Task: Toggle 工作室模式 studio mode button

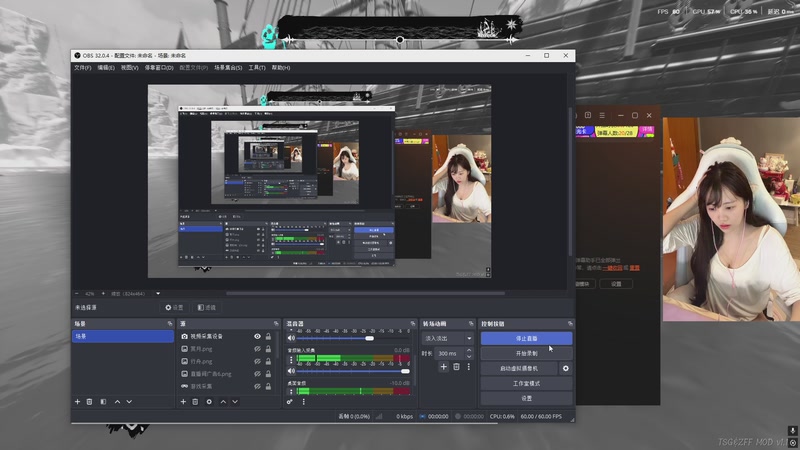Action: click(527, 383)
